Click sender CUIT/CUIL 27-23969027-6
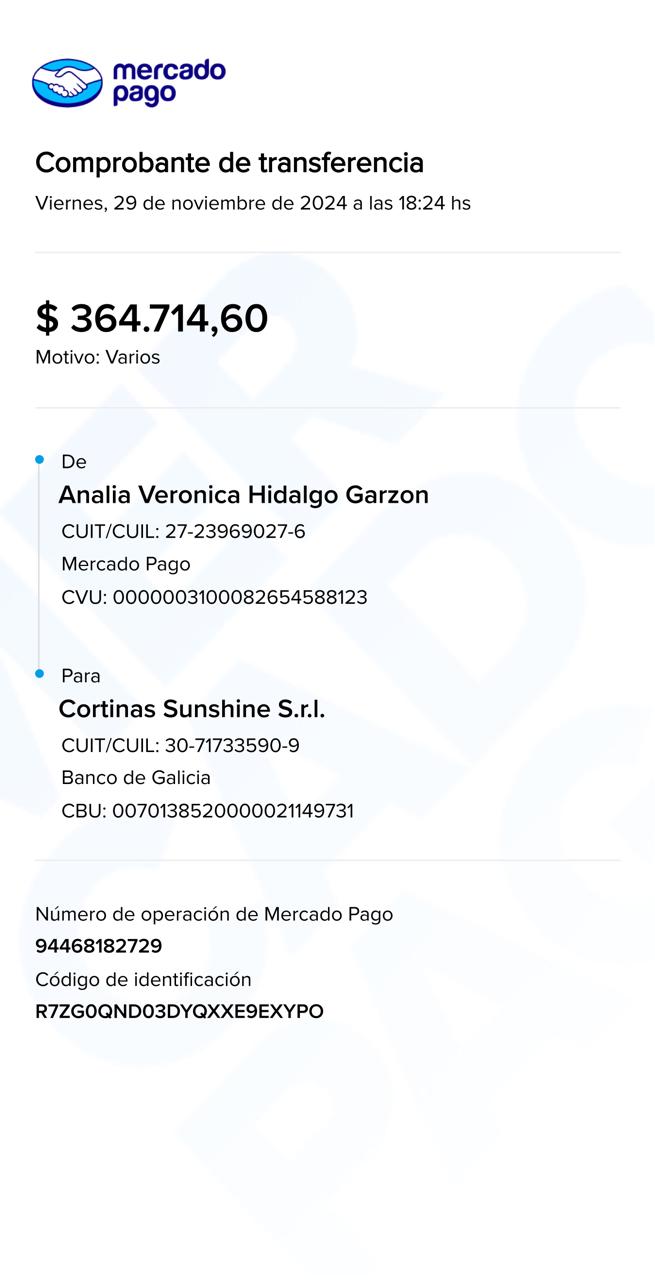This screenshot has width=655, height=1280. (x=183, y=531)
